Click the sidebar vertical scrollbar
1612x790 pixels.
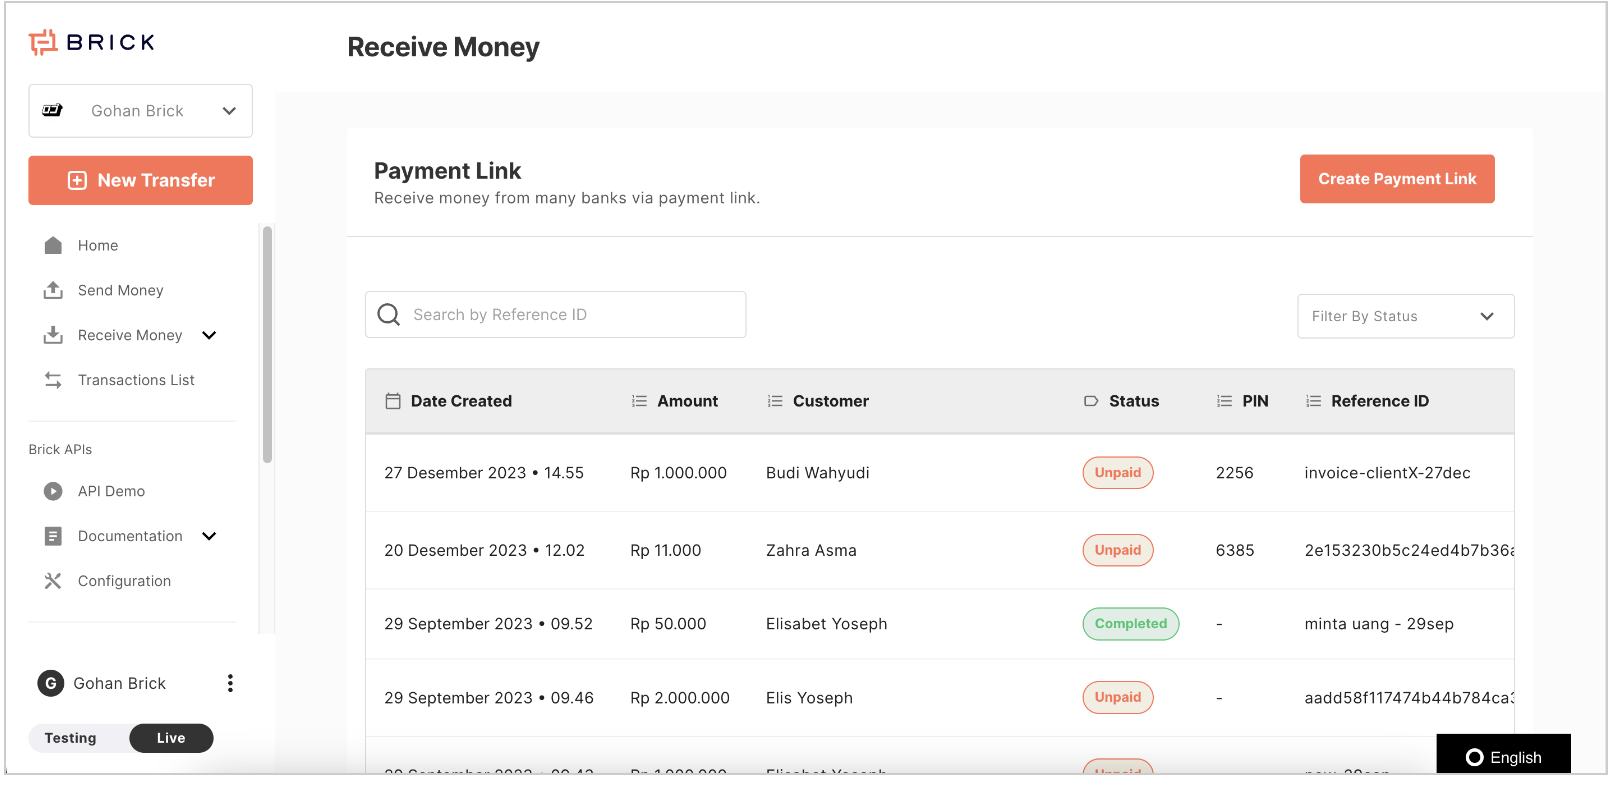tap(267, 345)
